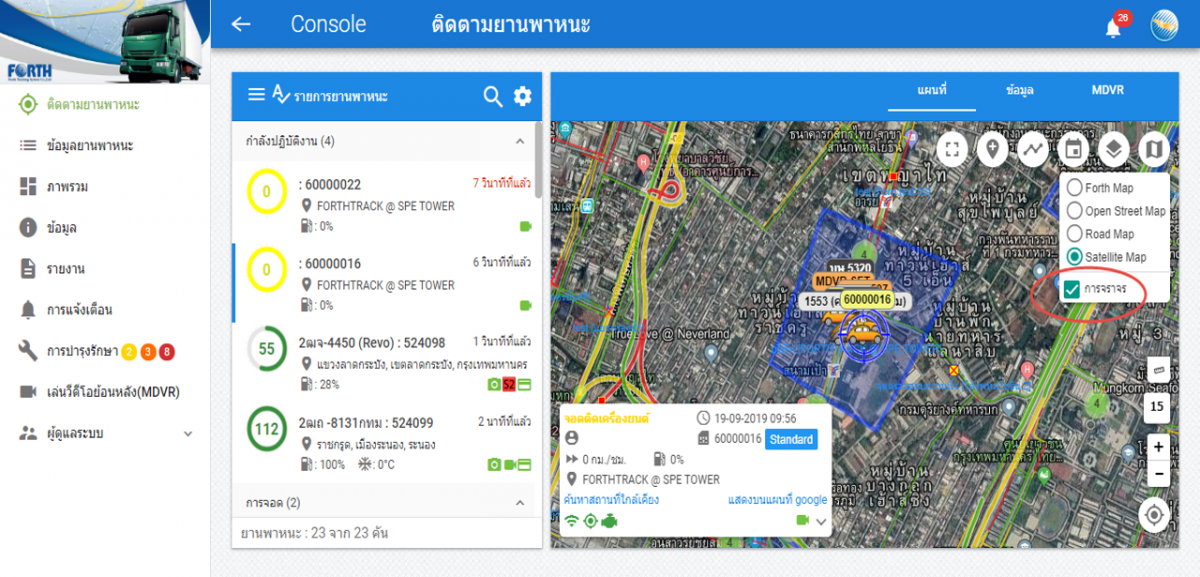Click the current location target icon bottom right
This screenshot has width=1200, height=577.
pyautogui.click(x=1154, y=514)
